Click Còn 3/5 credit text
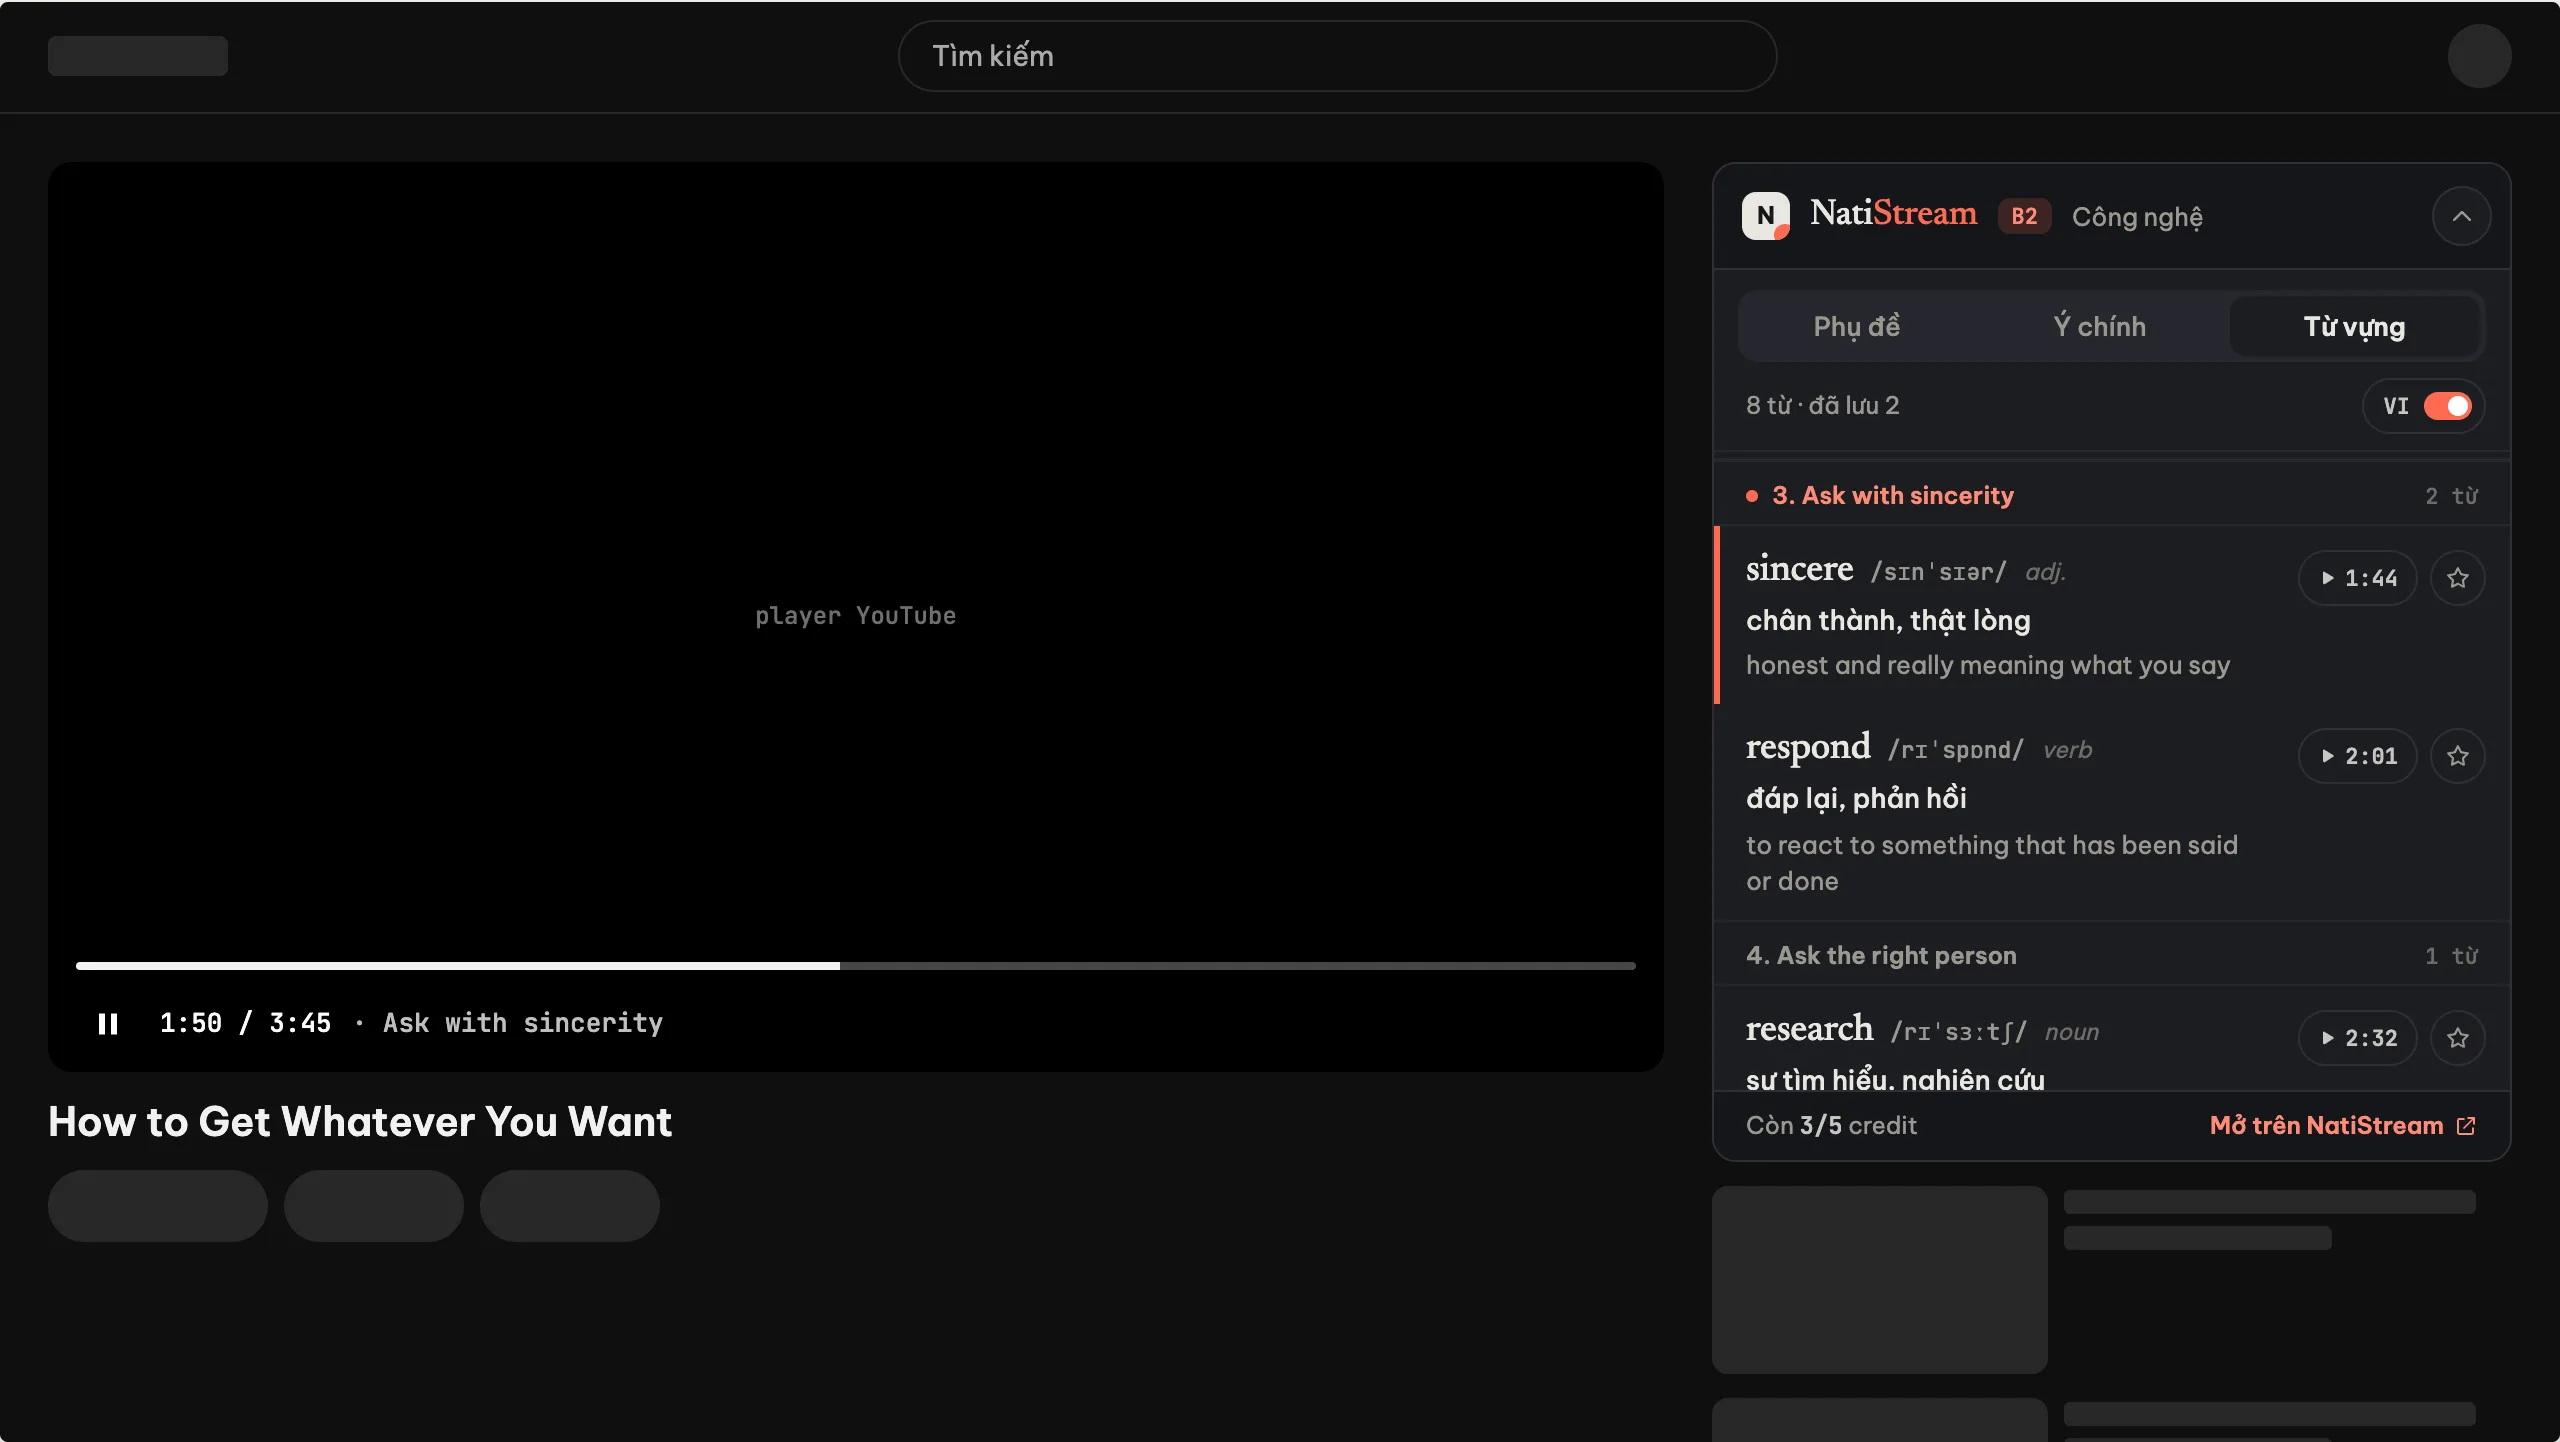This screenshot has height=1442, width=2560. pos(1831,1125)
